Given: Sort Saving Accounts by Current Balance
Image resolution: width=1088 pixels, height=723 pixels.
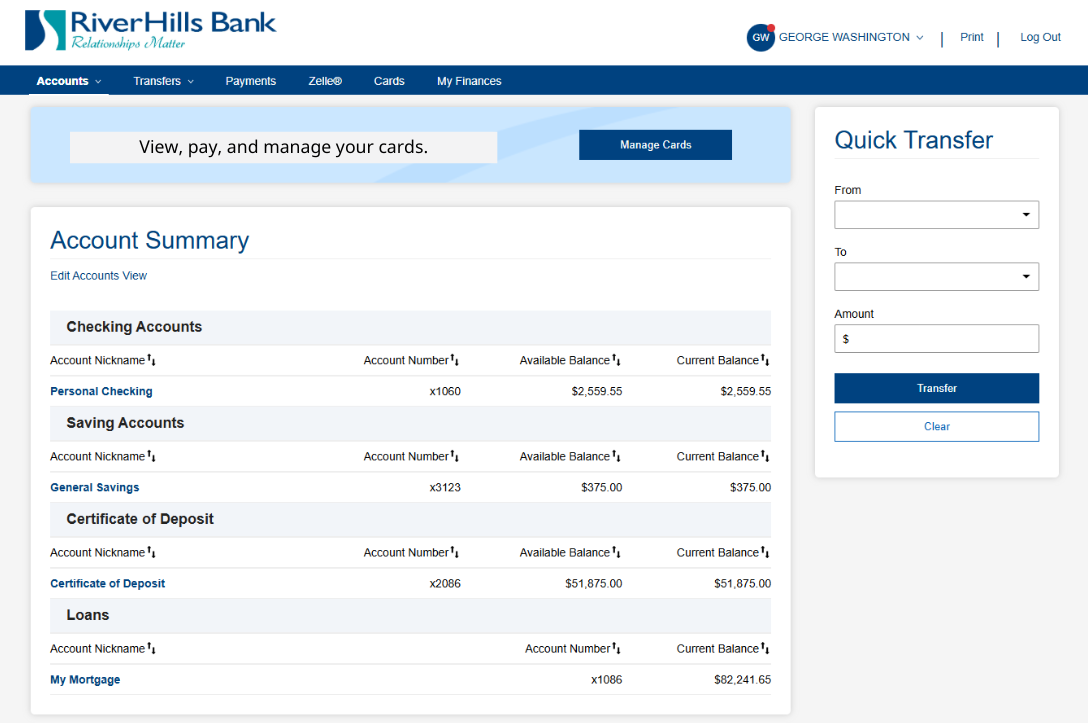Looking at the screenshot, I should point(723,457).
